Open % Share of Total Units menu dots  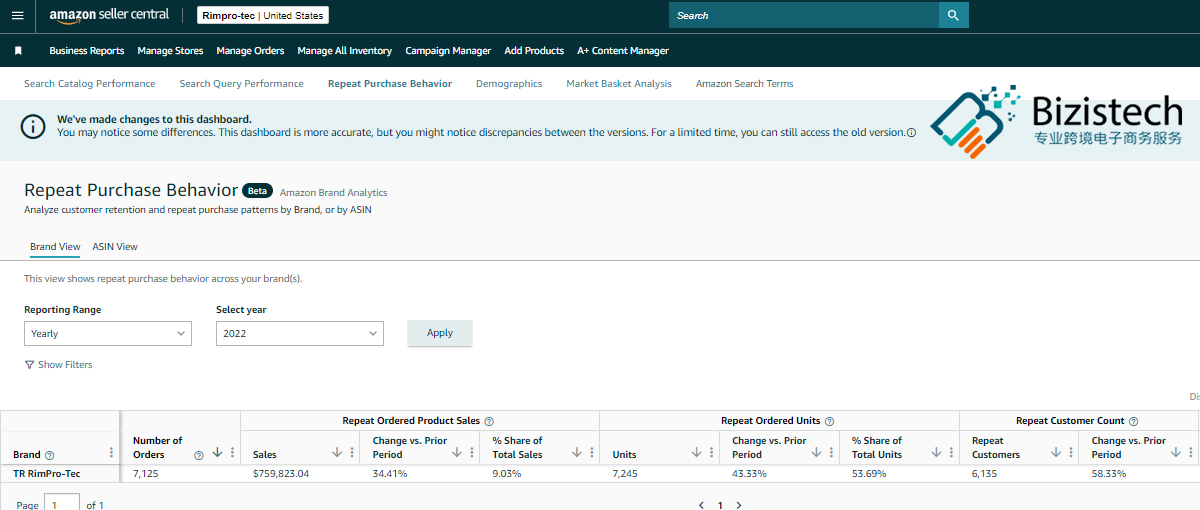(952, 453)
